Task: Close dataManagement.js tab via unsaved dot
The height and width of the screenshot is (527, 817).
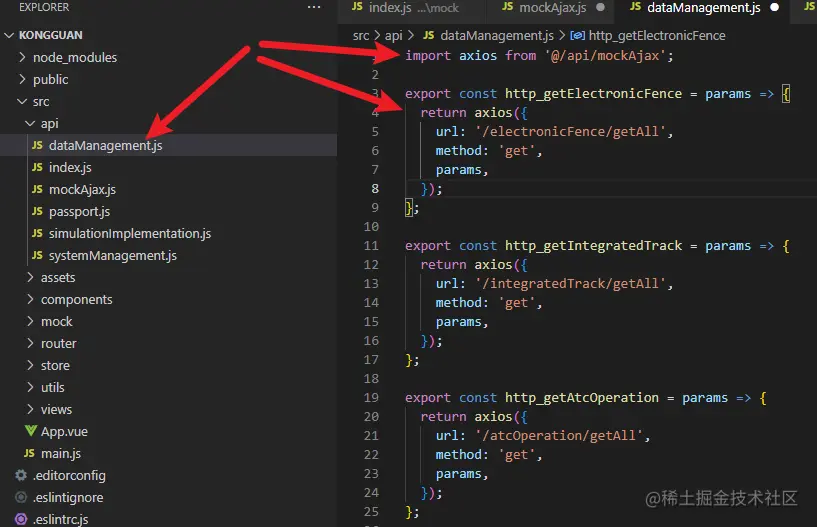Action: pos(774,8)
